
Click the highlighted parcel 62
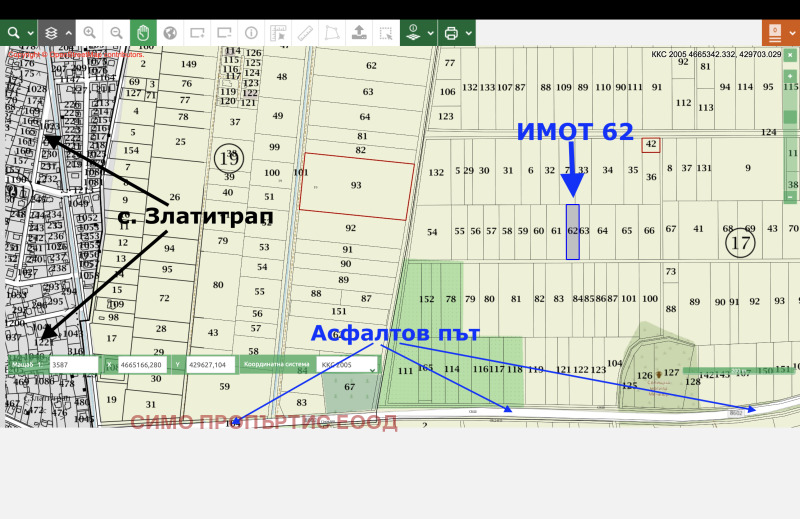572,232
